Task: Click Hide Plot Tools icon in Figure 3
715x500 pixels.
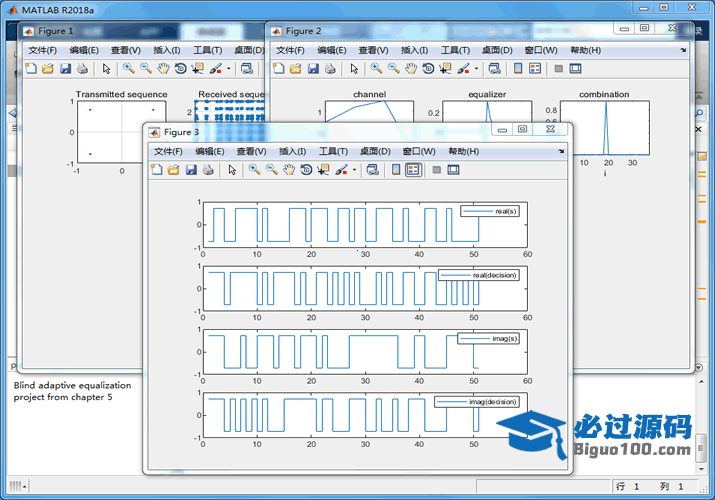Action: [x=436, y=170]
